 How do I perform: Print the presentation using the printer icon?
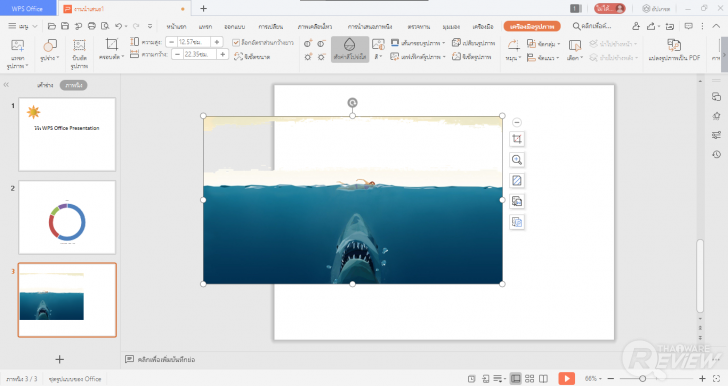pyautogui.click(x=92, y=26)
